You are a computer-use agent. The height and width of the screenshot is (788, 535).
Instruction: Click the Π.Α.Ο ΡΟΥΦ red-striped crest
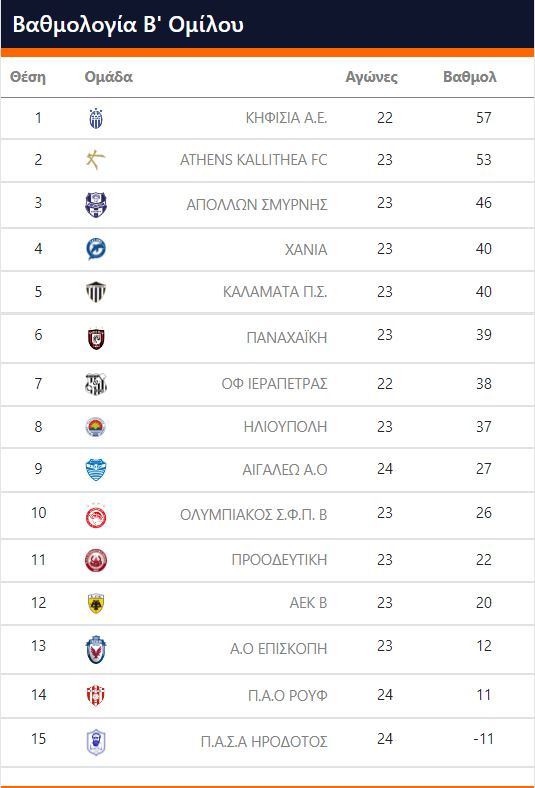point(95,696)
